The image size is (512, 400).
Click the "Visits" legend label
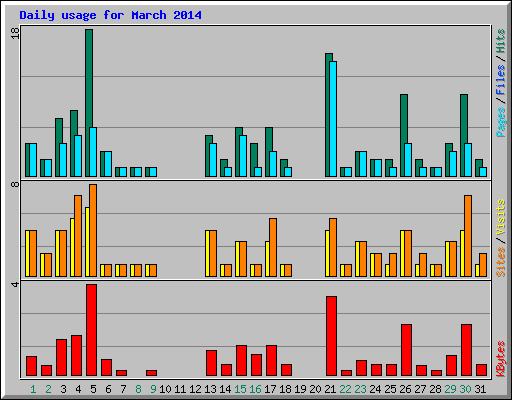click(x=500, y=218)
